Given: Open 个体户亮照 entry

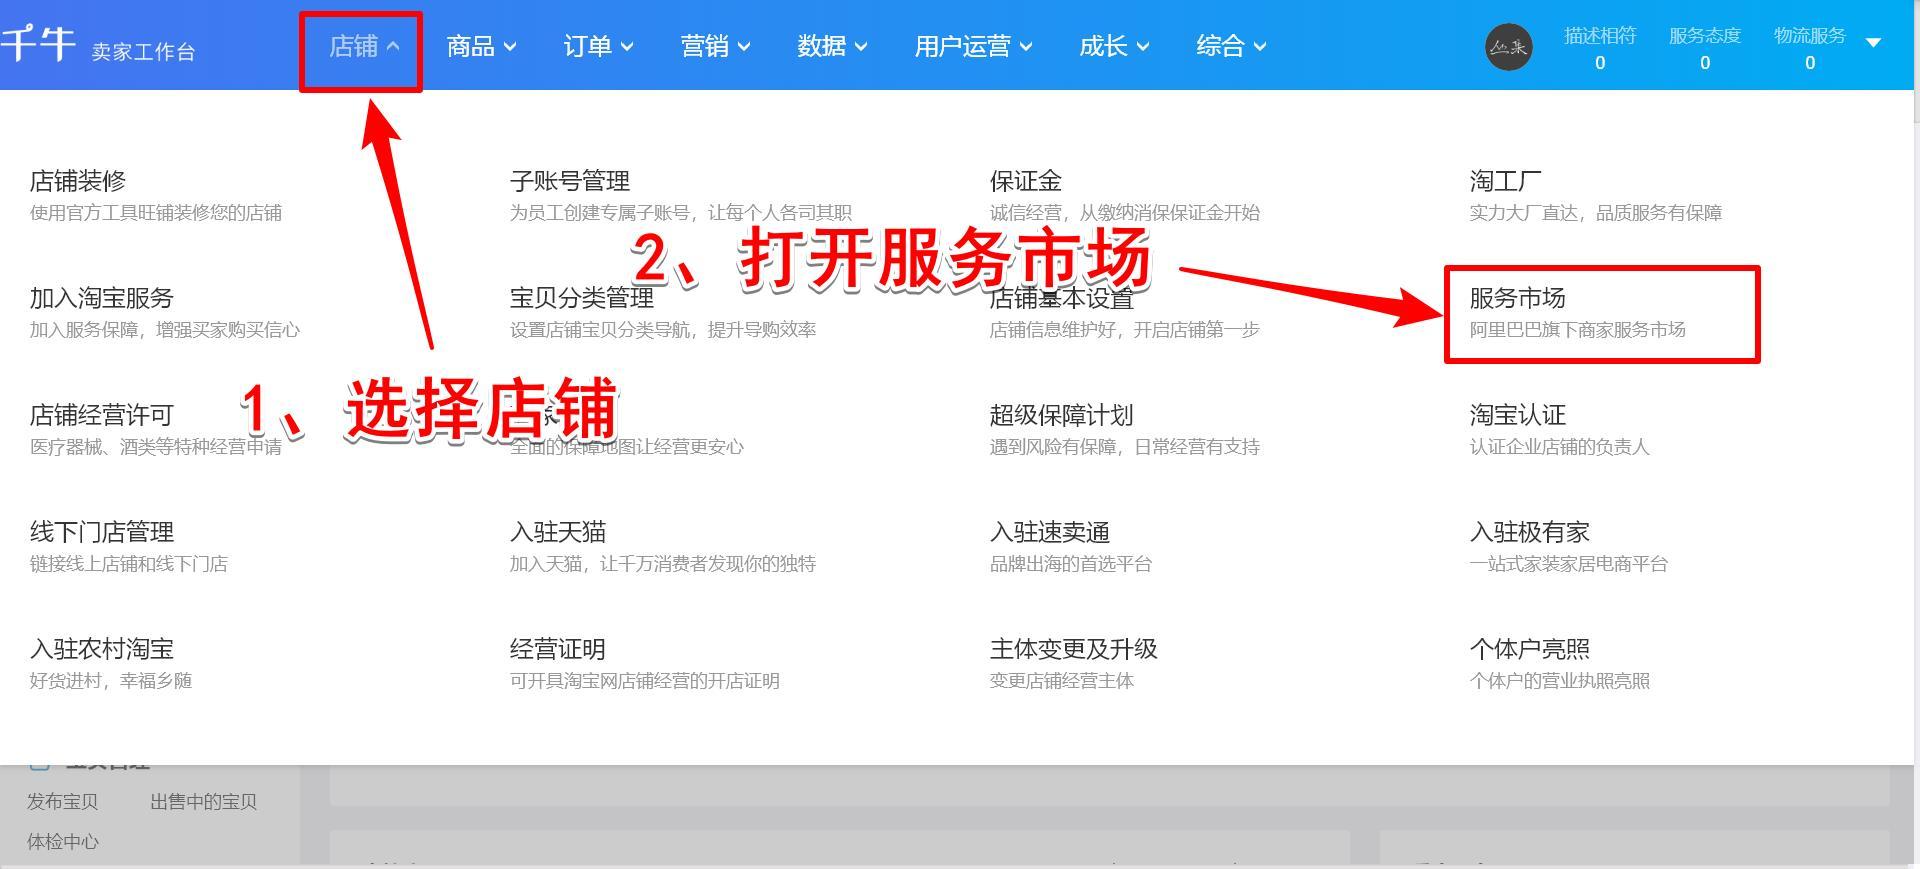Looking at the screenshot, I should (1530, 649).
